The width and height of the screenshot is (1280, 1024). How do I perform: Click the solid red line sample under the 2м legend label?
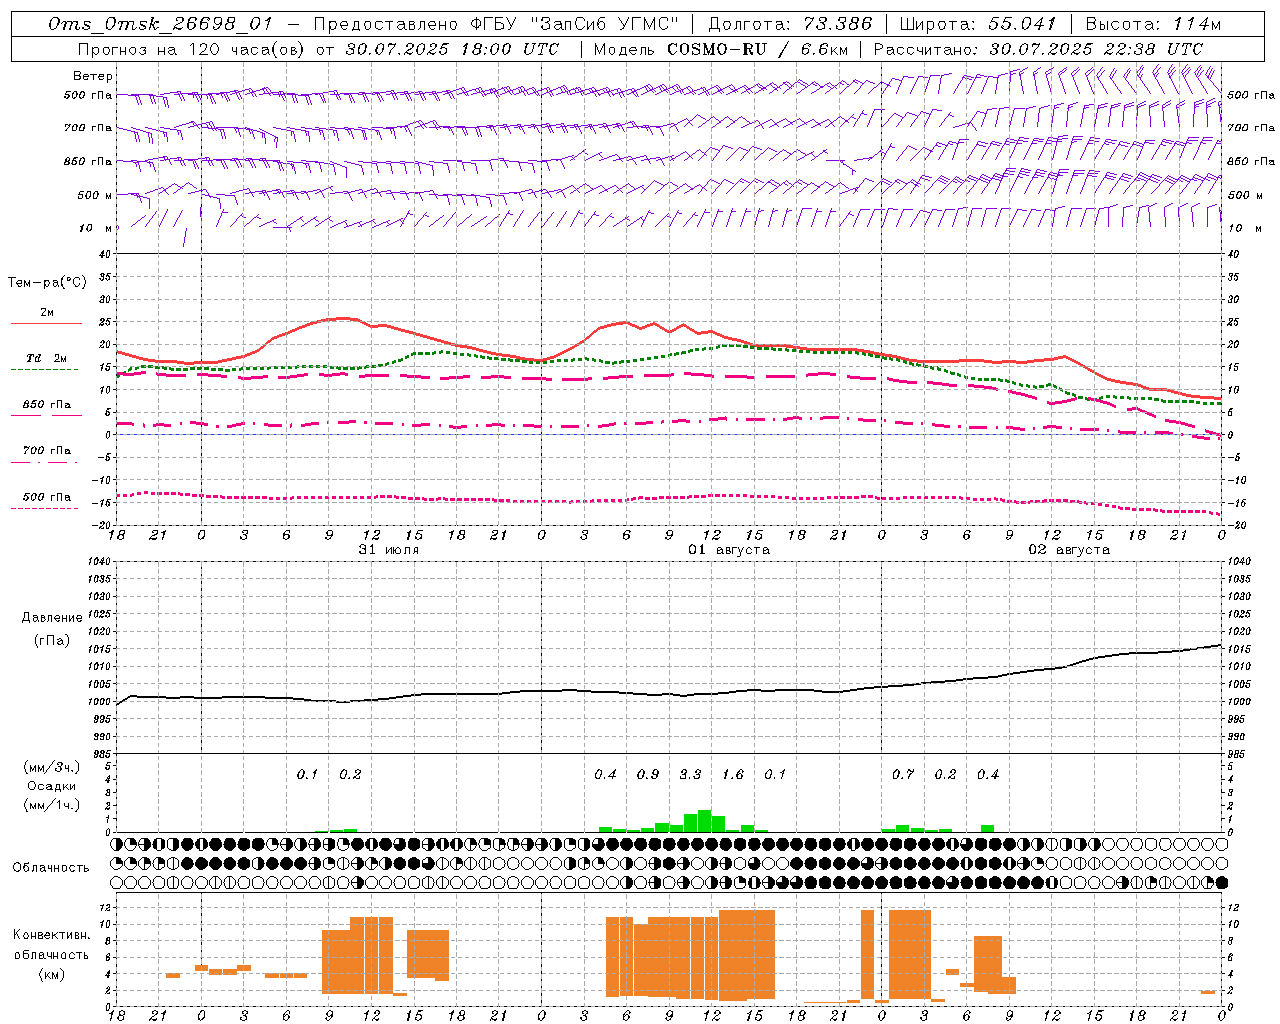(46, 323)
